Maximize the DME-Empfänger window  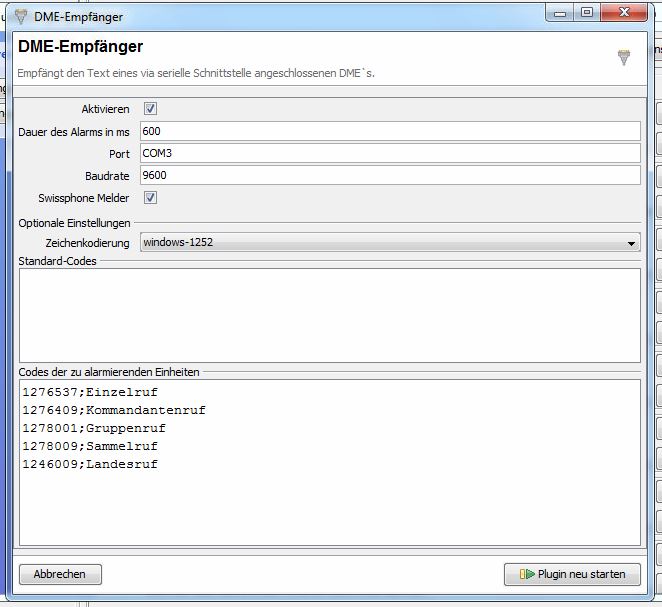(587, 12)
